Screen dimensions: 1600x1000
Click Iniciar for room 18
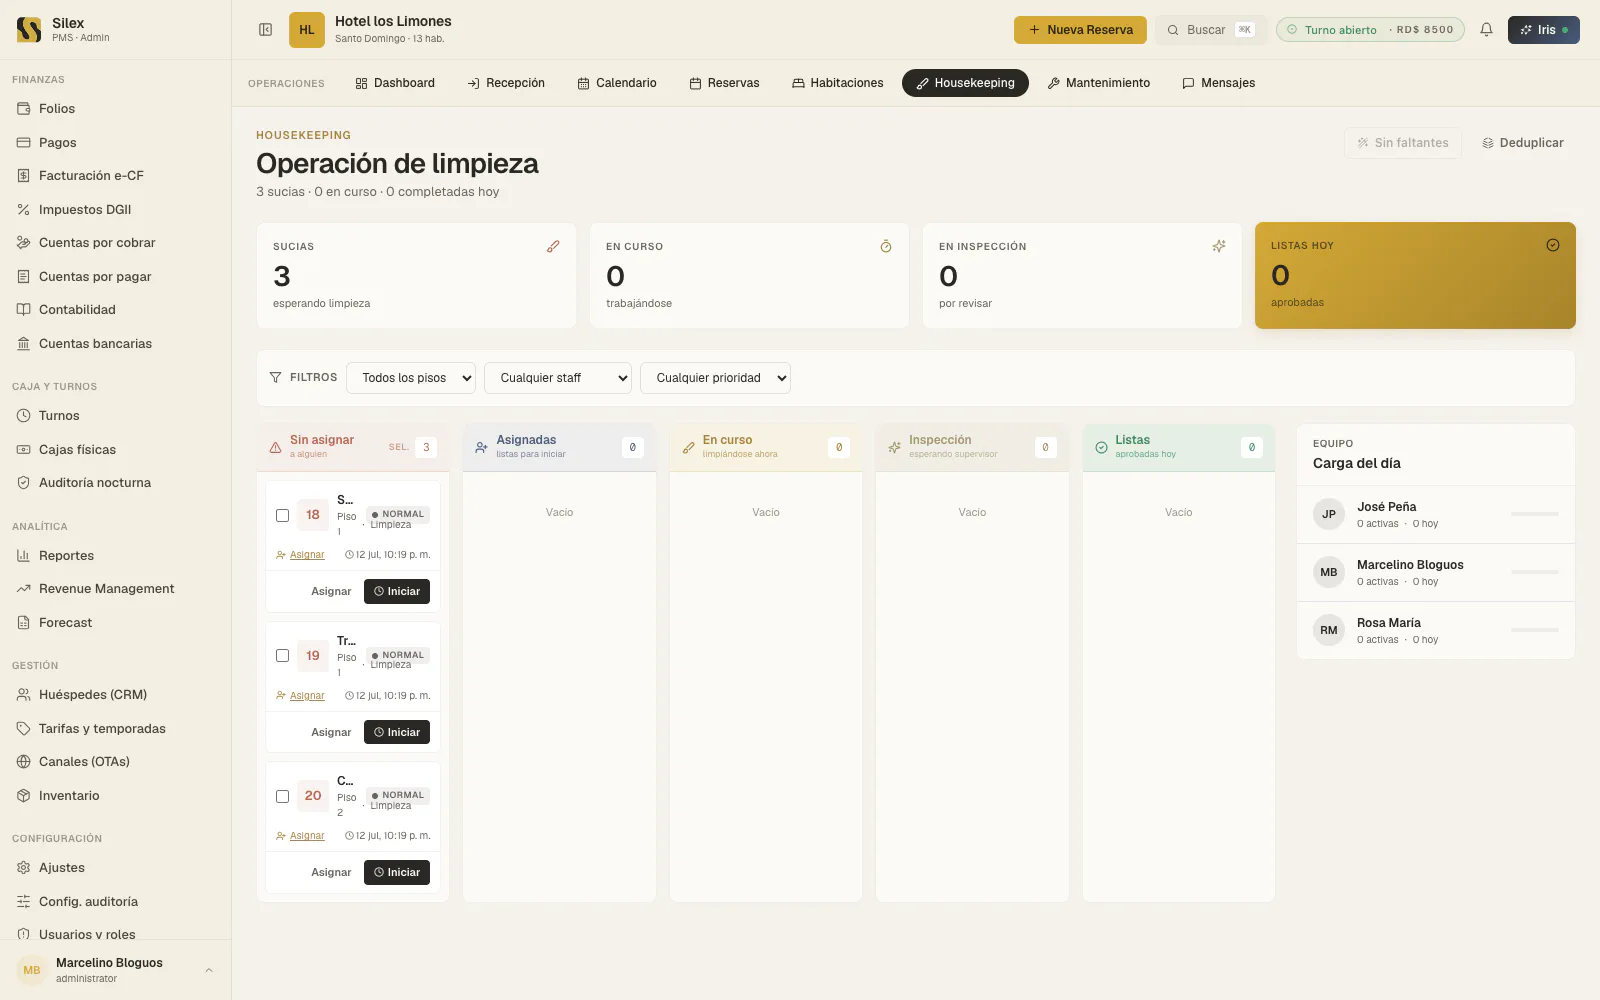pos(397,592)
